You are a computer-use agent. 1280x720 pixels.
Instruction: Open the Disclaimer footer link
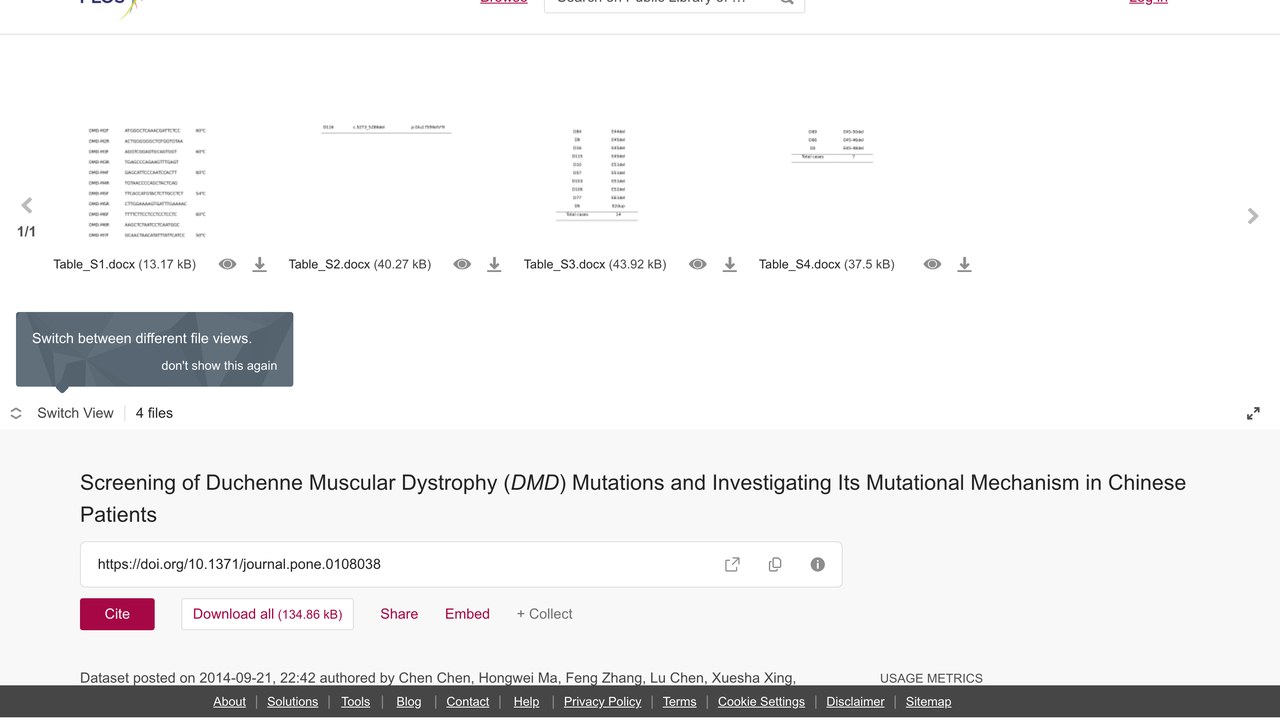855,702
